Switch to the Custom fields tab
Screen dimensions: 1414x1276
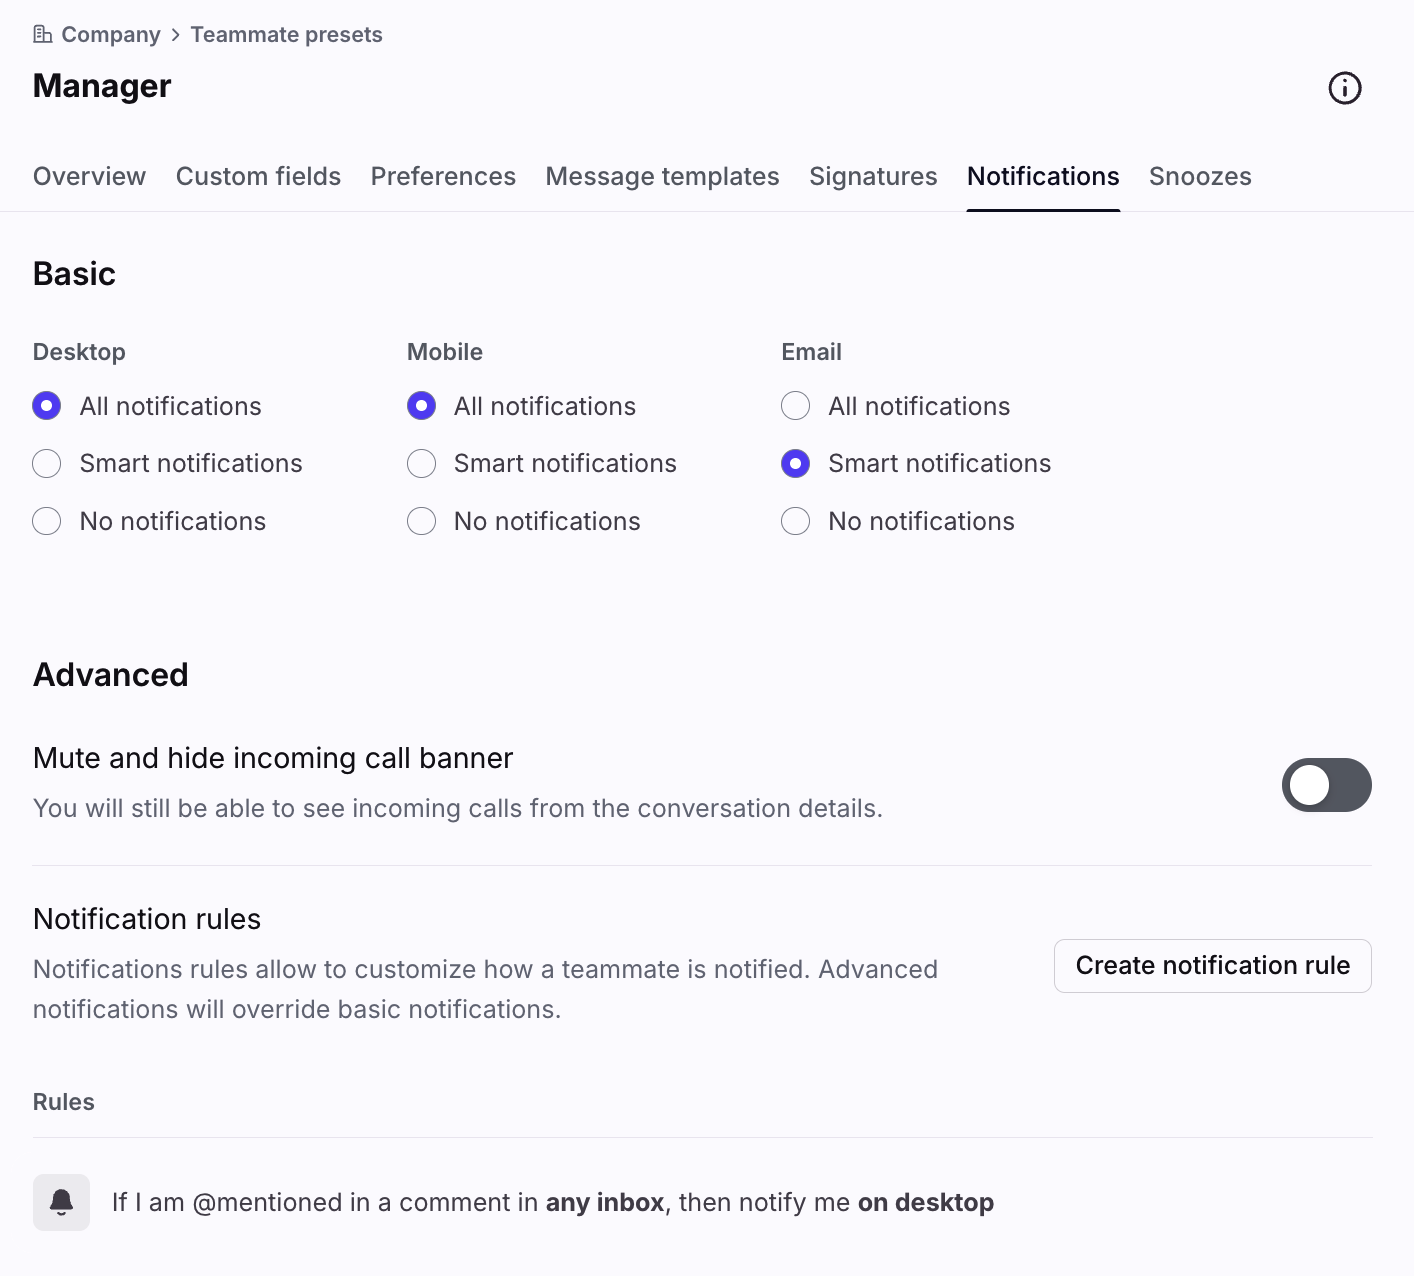[x=258, y=177]
